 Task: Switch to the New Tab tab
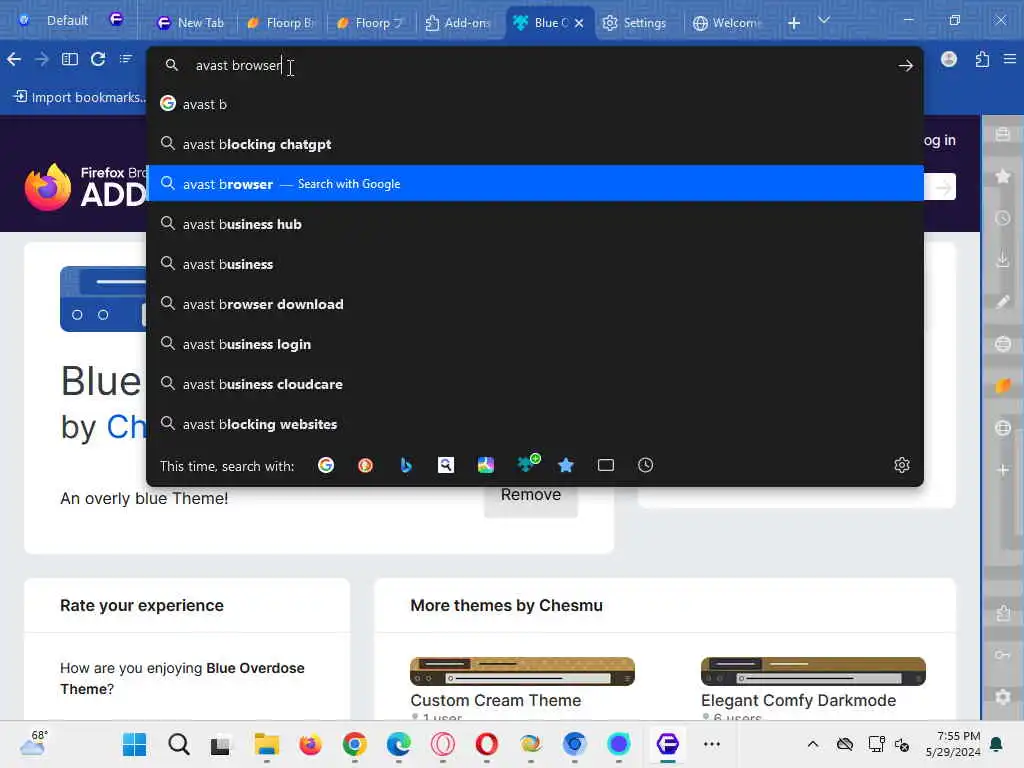point(191,23)
